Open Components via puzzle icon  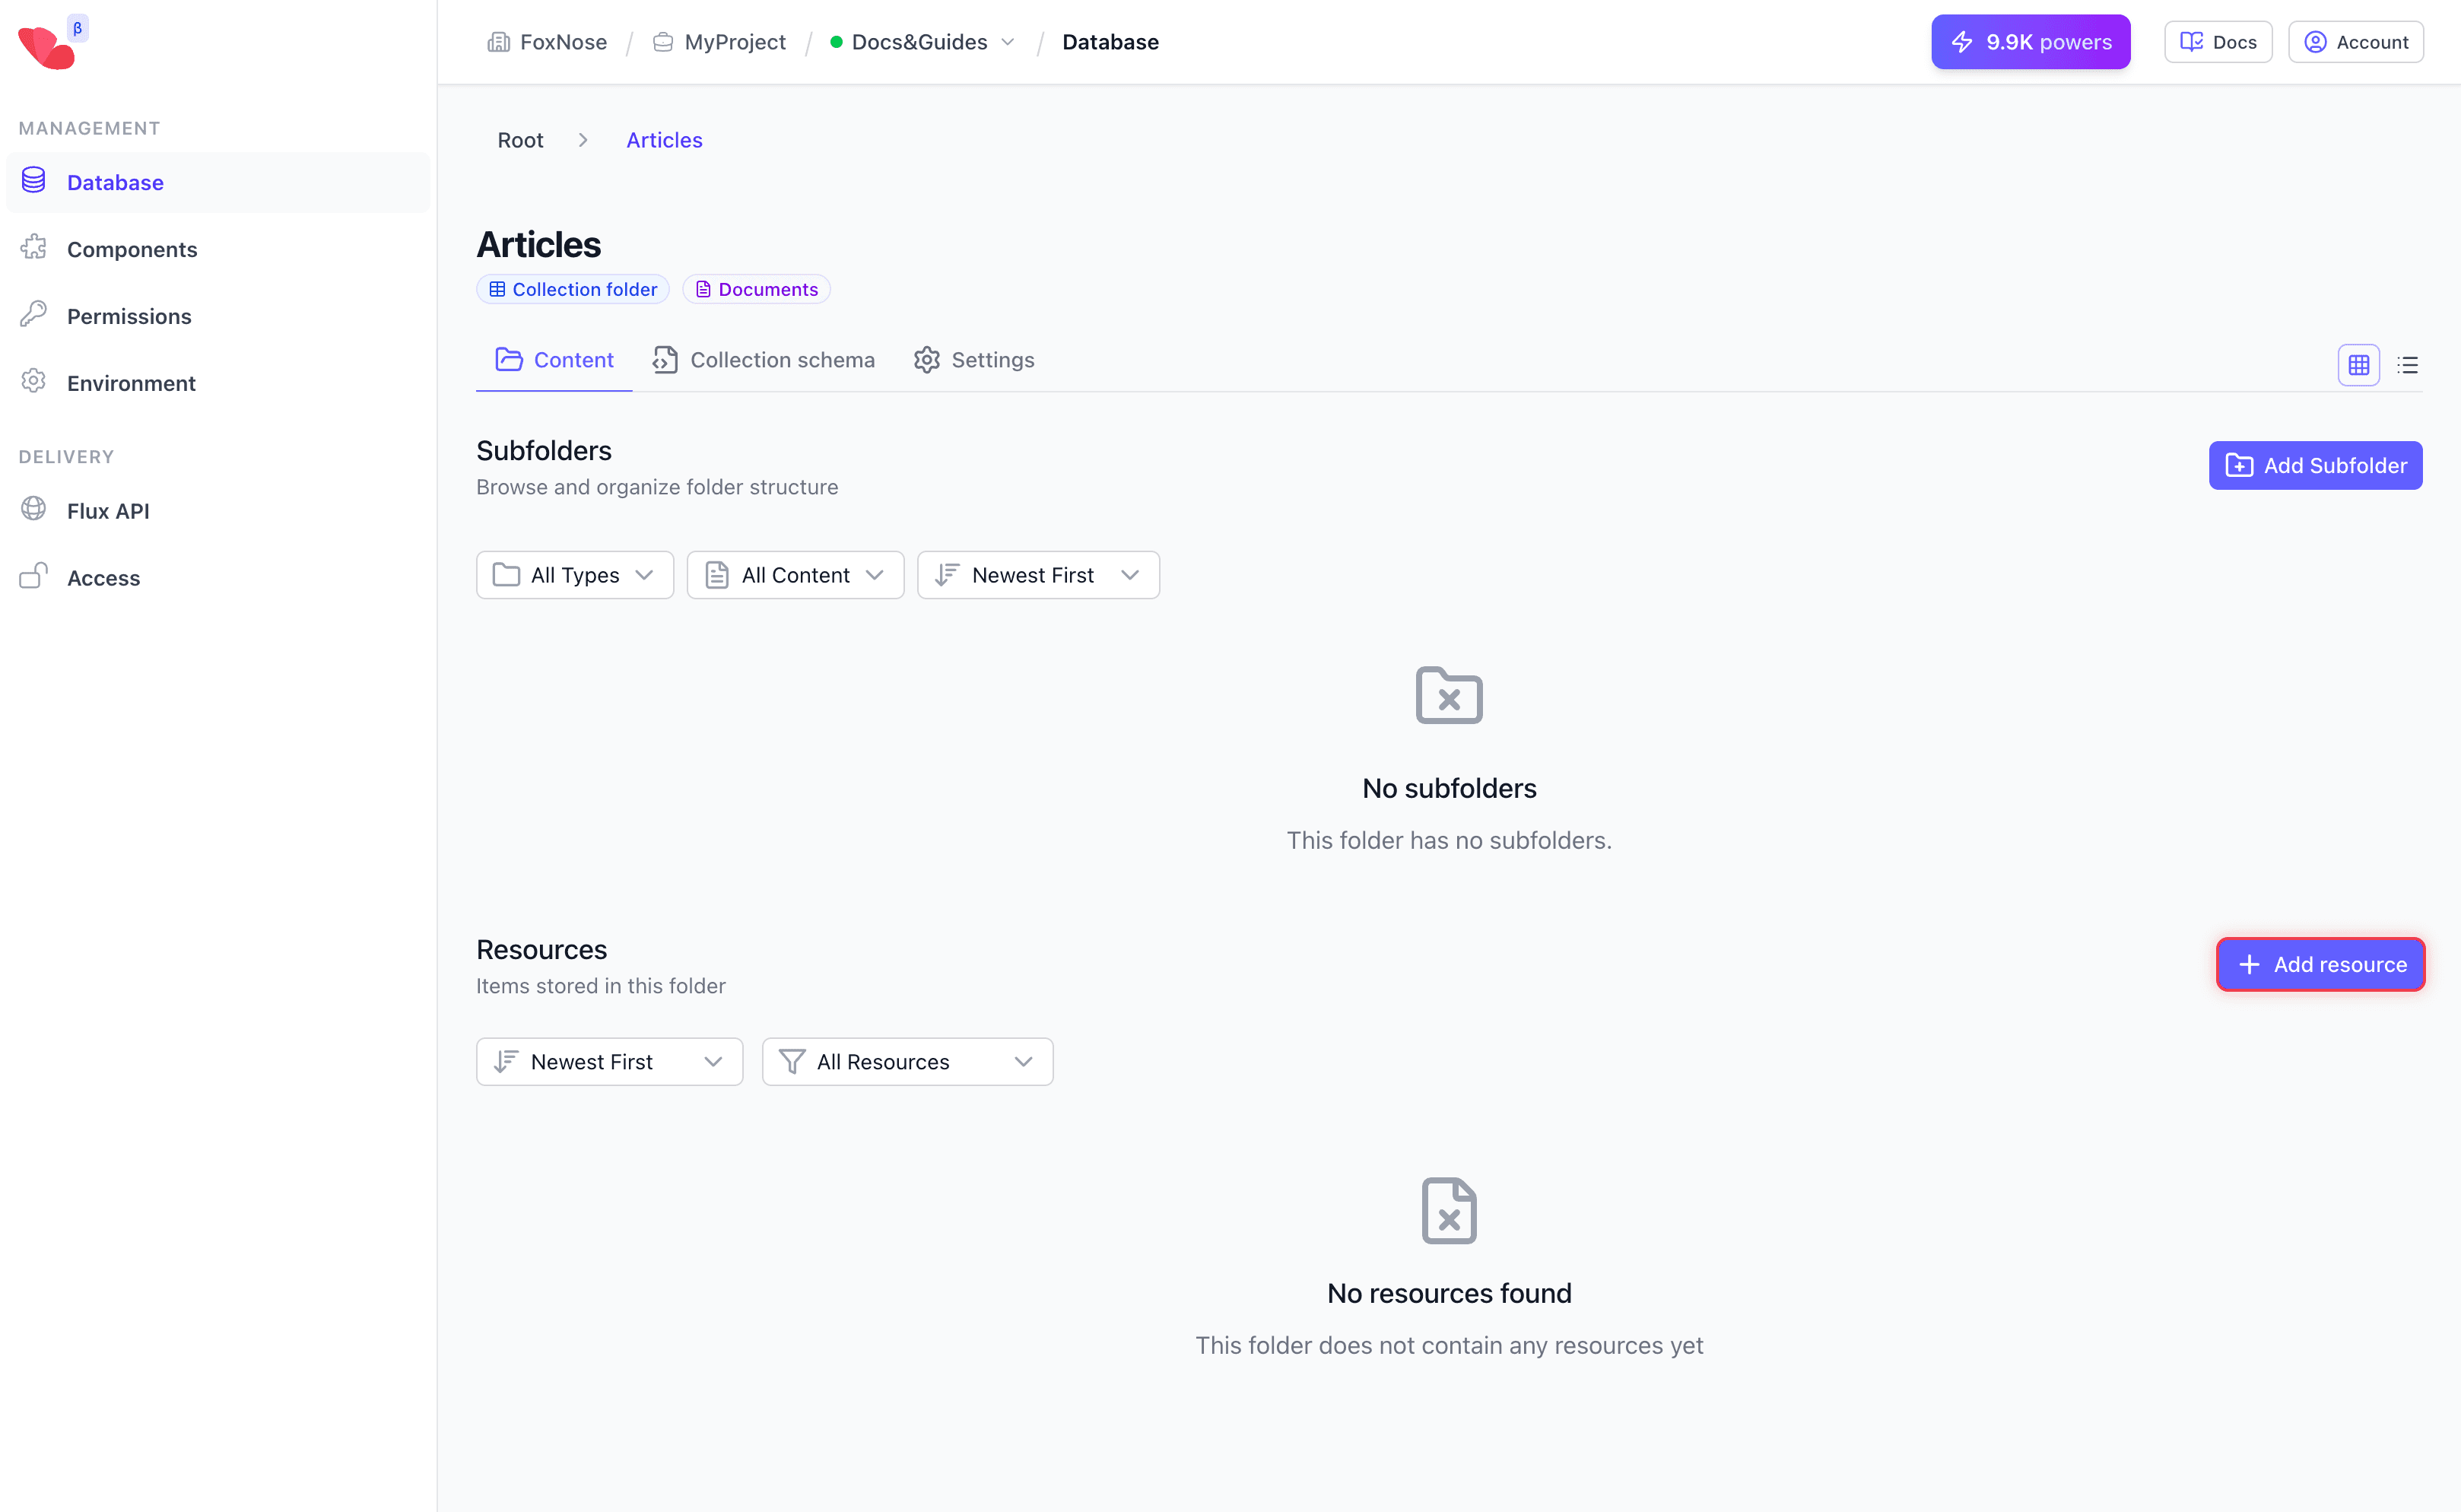(x=34, y=248)
